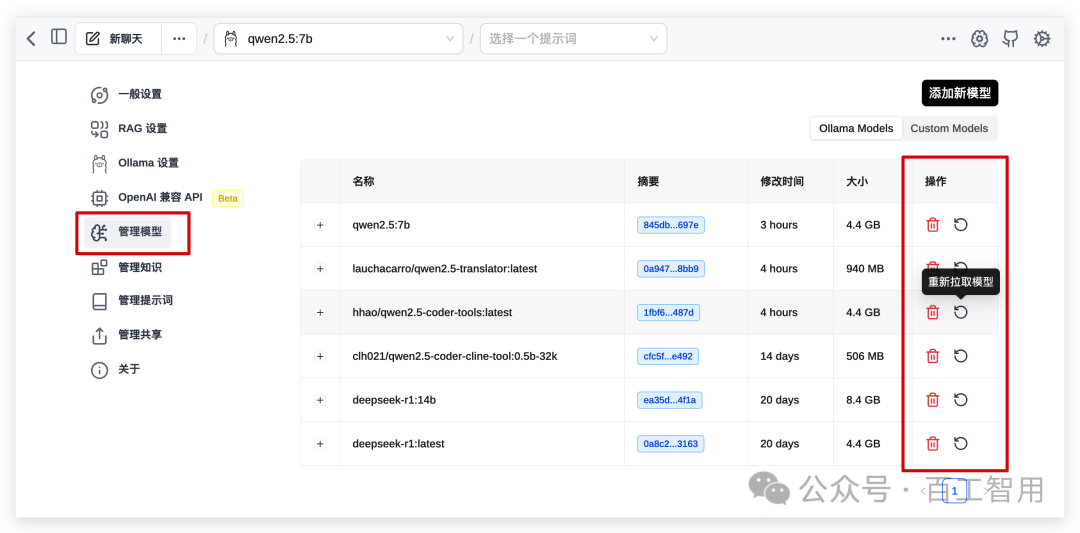Viewport: 1080px width, 533px height.
Task: Expand the hhao/qwen2.5-coder-tools:latest row
Action: tap(320, 312)
